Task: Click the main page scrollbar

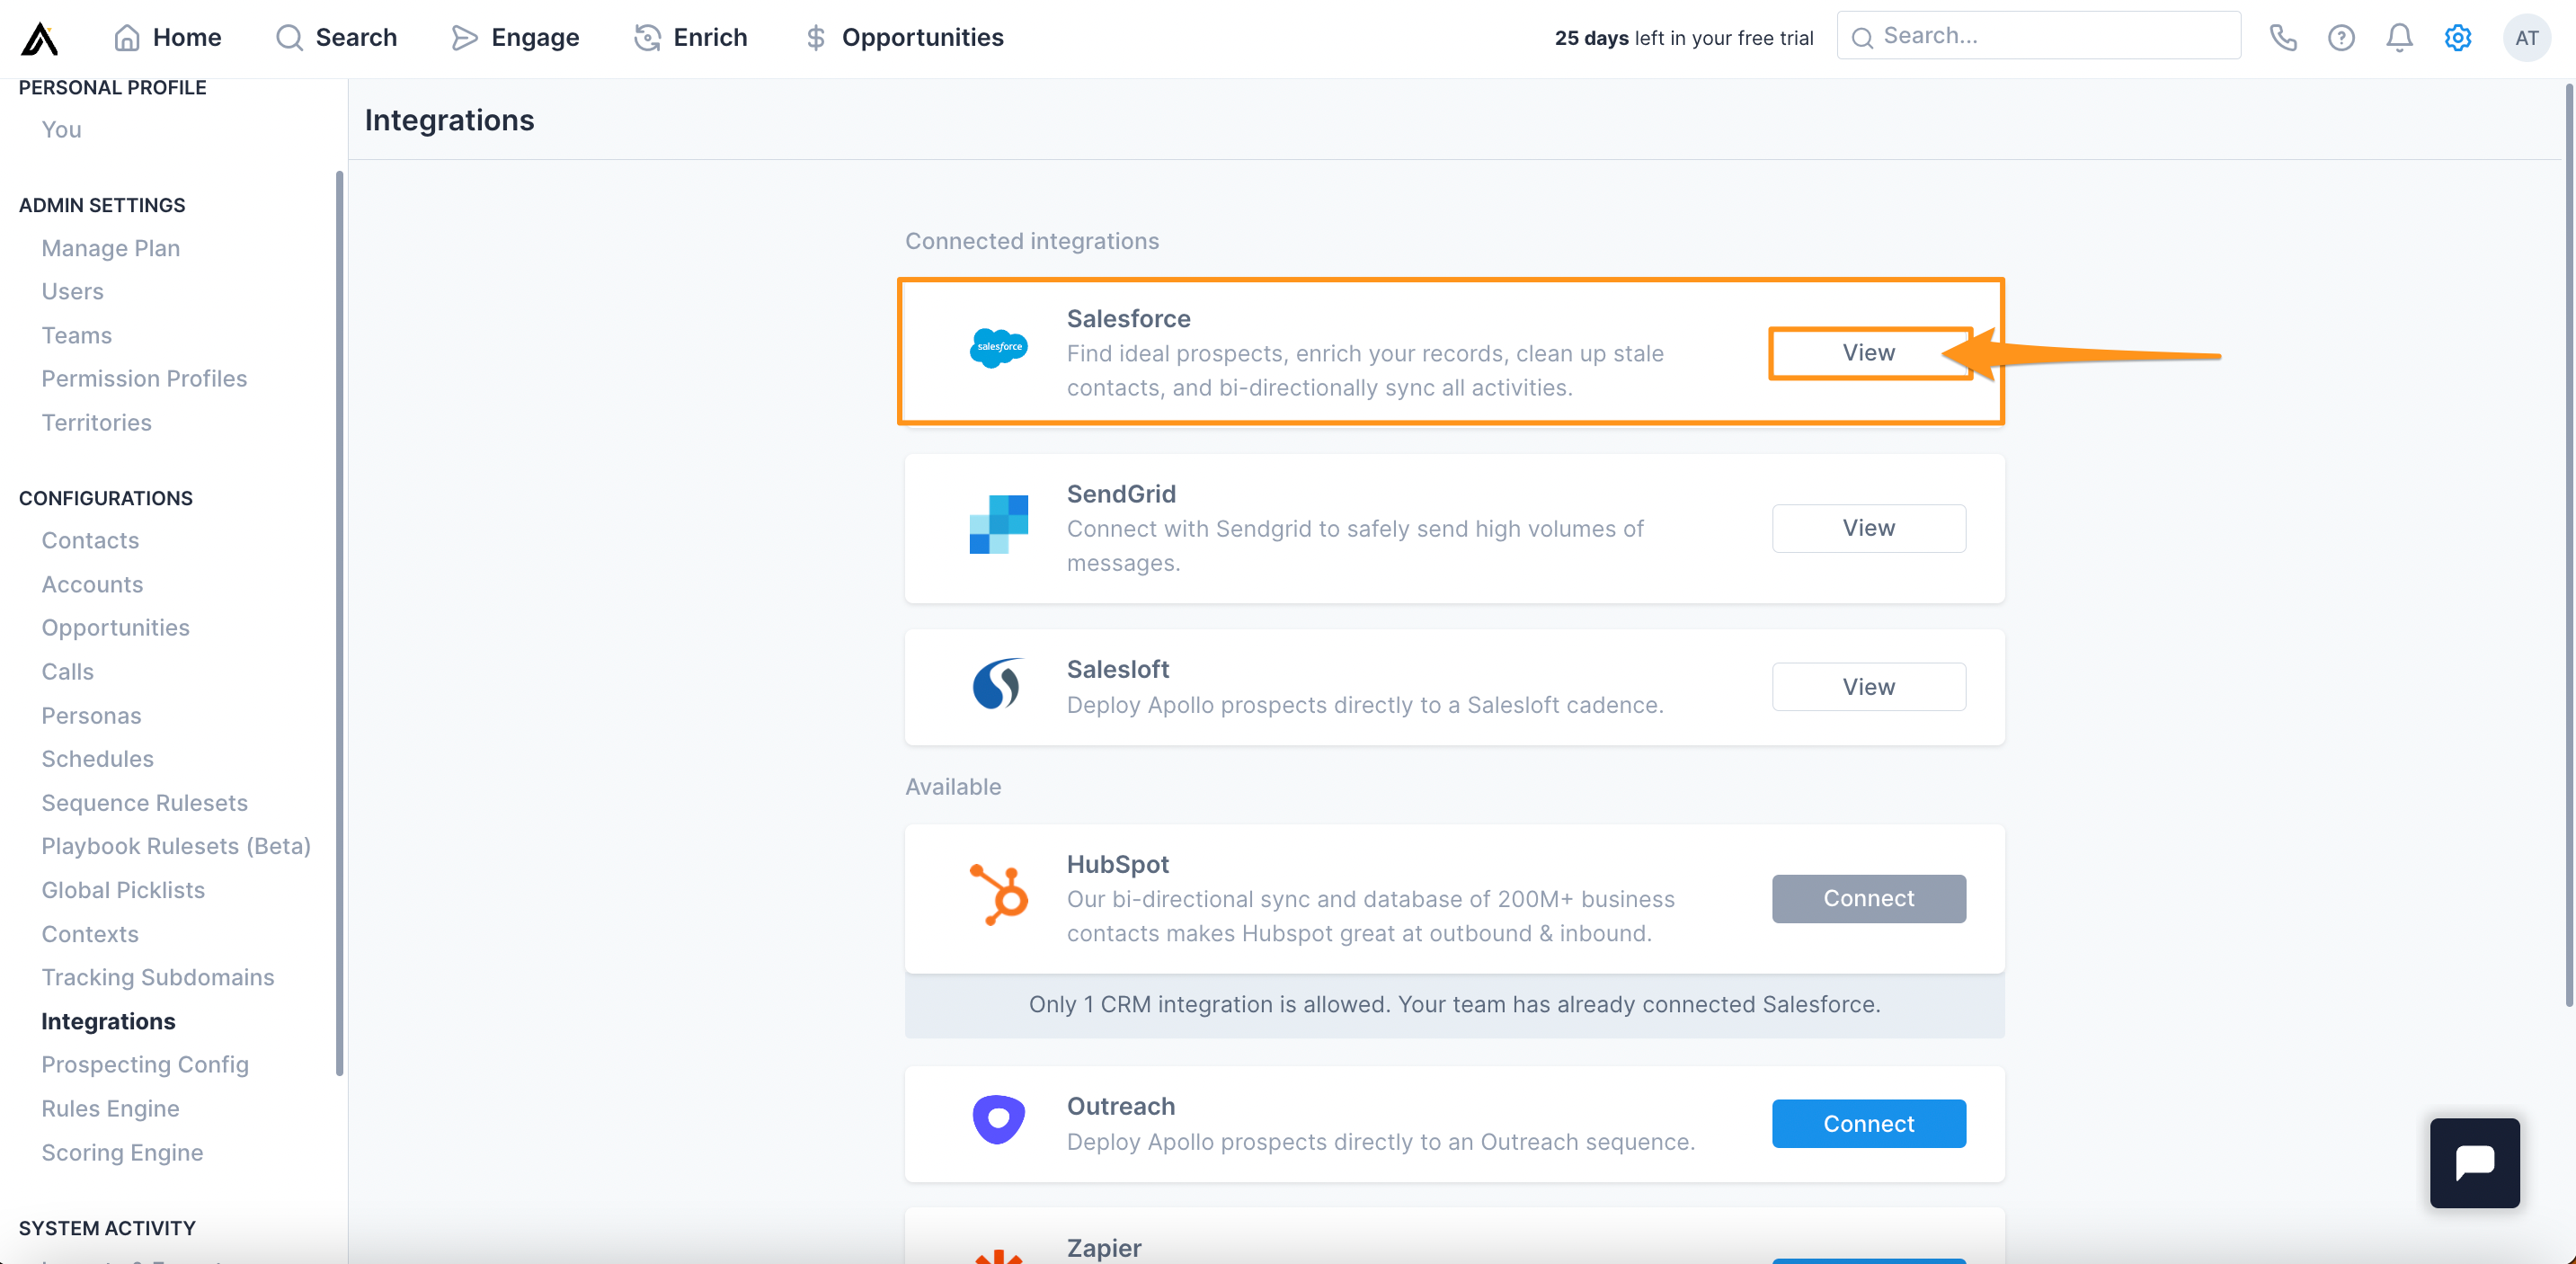Action: 2569,545
